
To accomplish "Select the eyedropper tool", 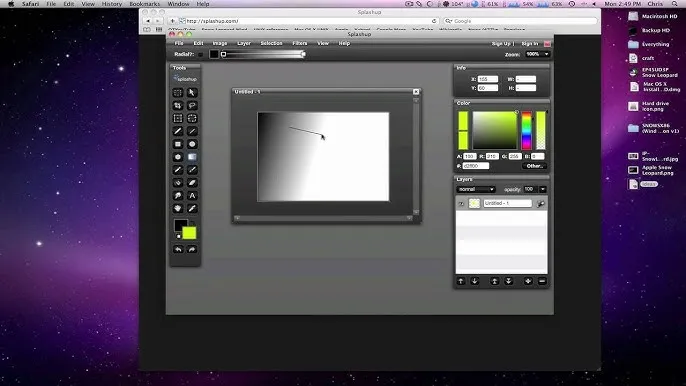I will click(192, 208).
